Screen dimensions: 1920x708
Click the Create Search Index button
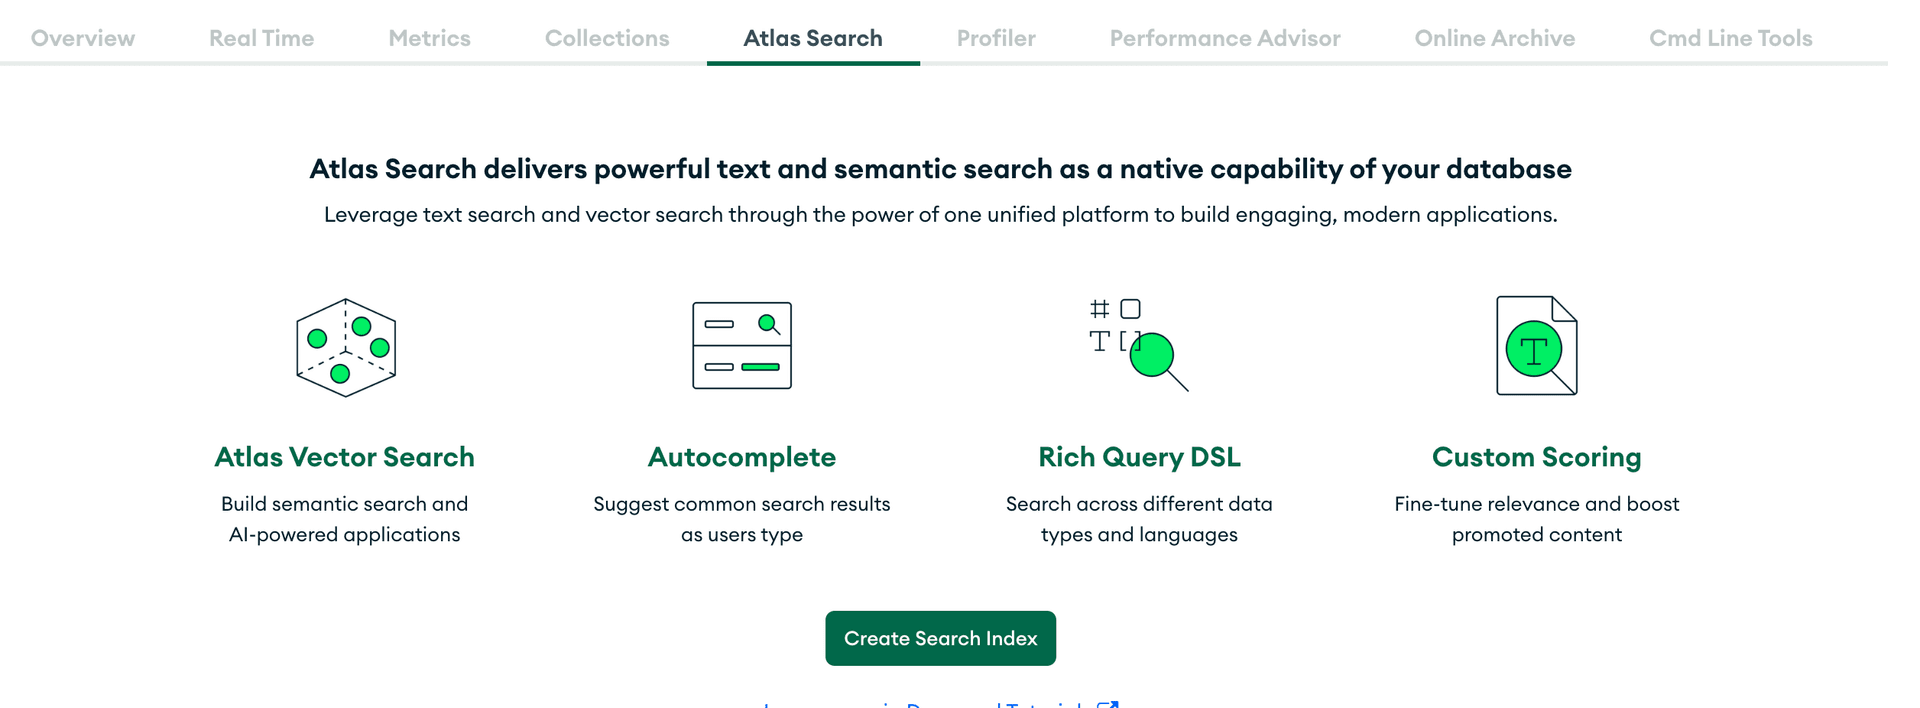coord(940,638)
